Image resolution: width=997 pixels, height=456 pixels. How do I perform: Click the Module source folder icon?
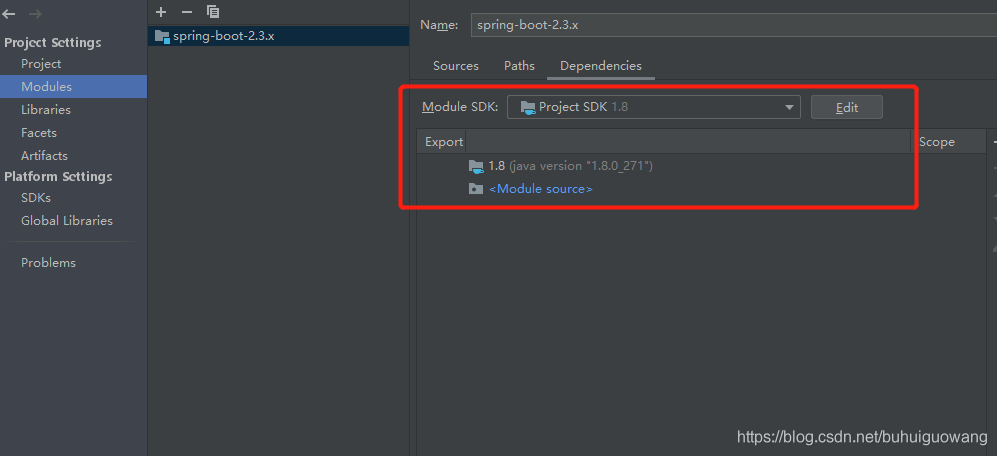(x=476, y=189)
